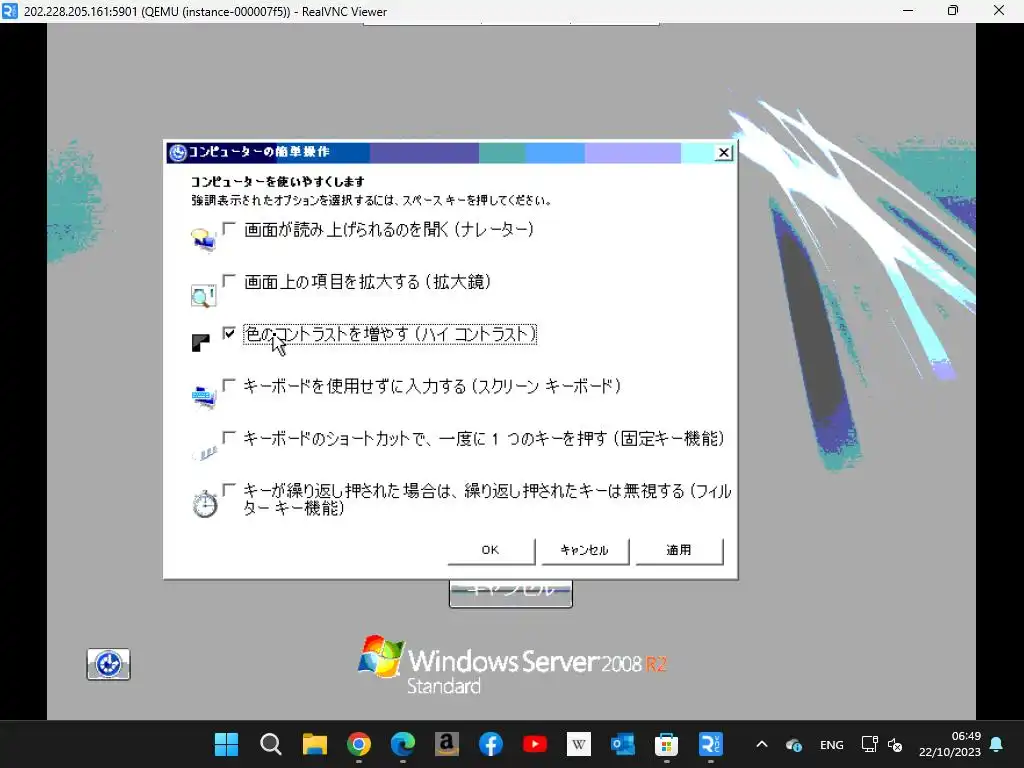Enable the Narrator (ナレーター) checkbox

click(x=229, y=229)
